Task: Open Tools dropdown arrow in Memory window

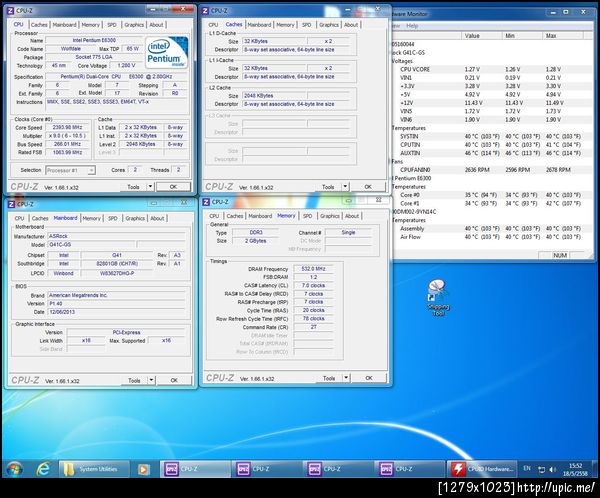Action: 346,378
